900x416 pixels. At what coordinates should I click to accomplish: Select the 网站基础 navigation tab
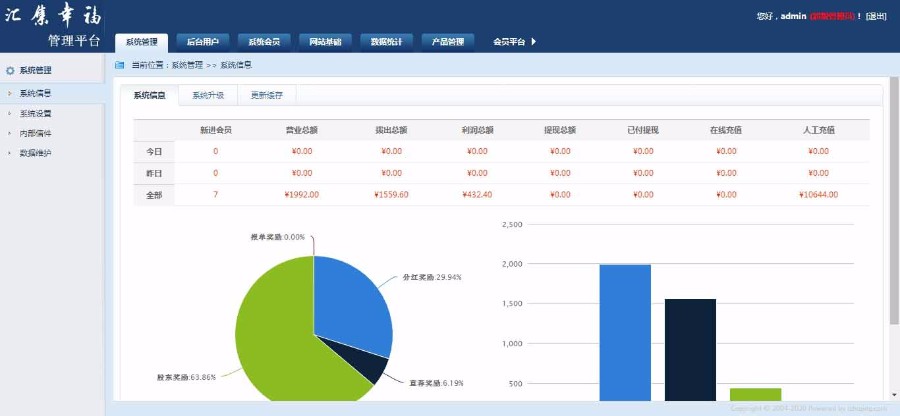coord(325,42)
